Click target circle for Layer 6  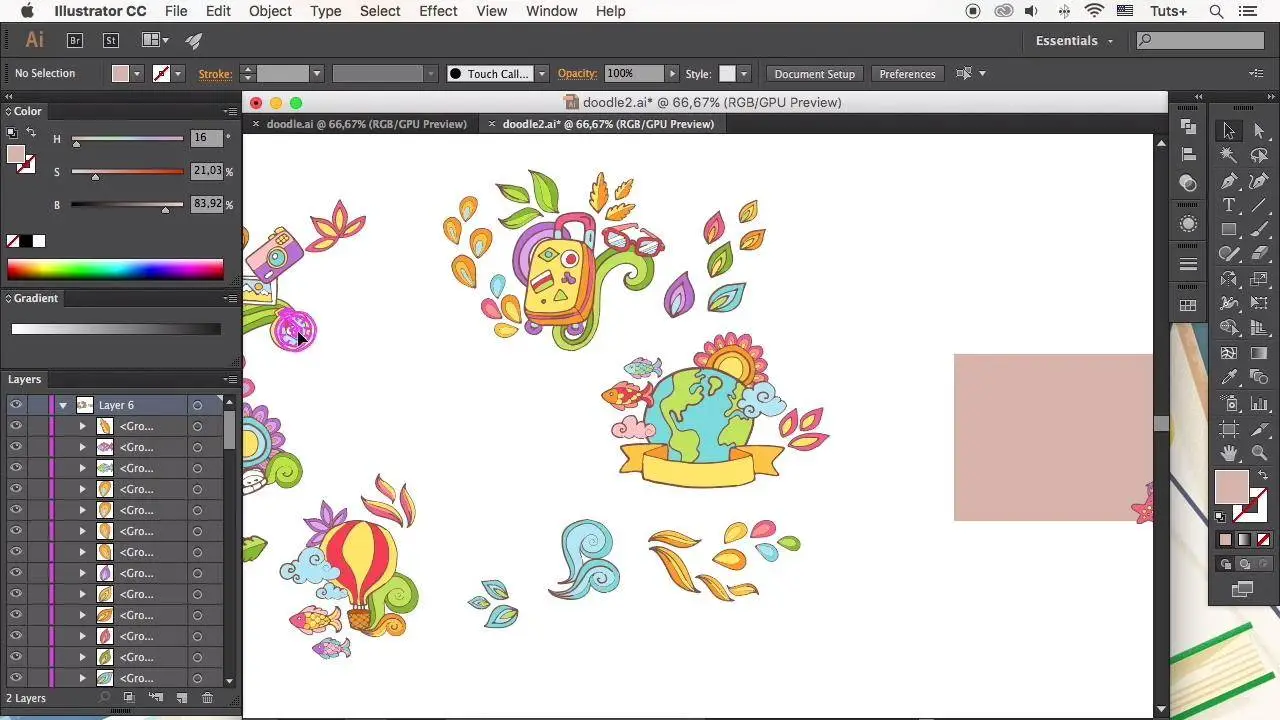pyautogui.click(x=197, y=405)
